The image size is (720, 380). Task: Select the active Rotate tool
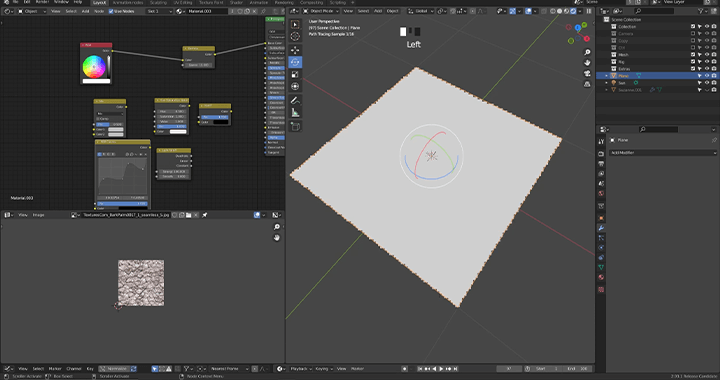[x=295, y=62]
